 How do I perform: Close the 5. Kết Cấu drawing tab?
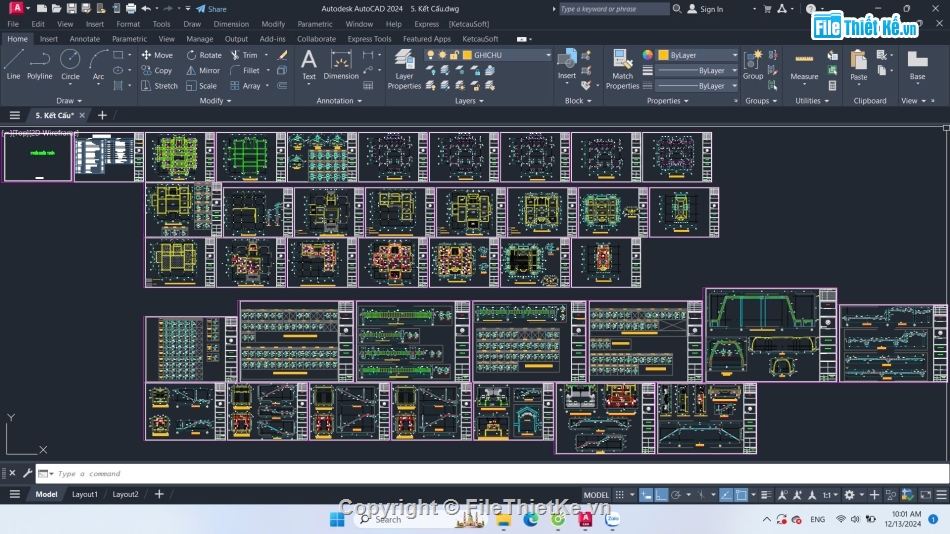[82, 115]
